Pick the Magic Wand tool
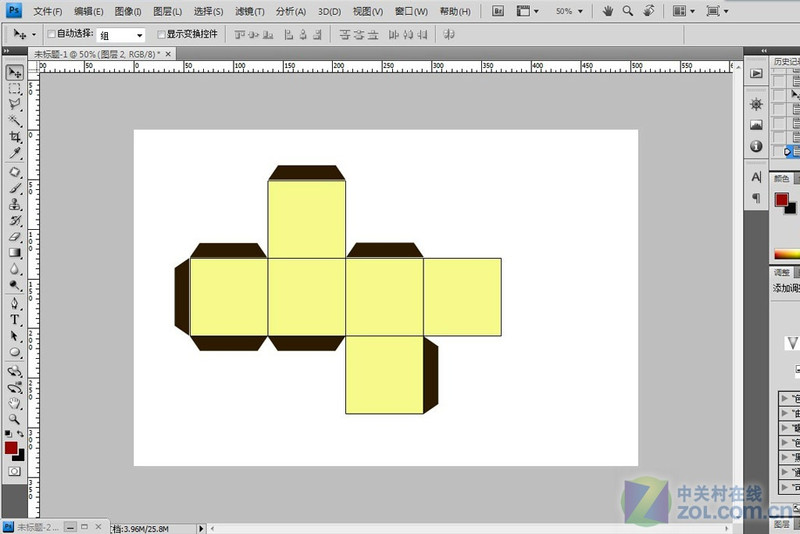Viewport: 800px width, 534px height. coord(15,121)
